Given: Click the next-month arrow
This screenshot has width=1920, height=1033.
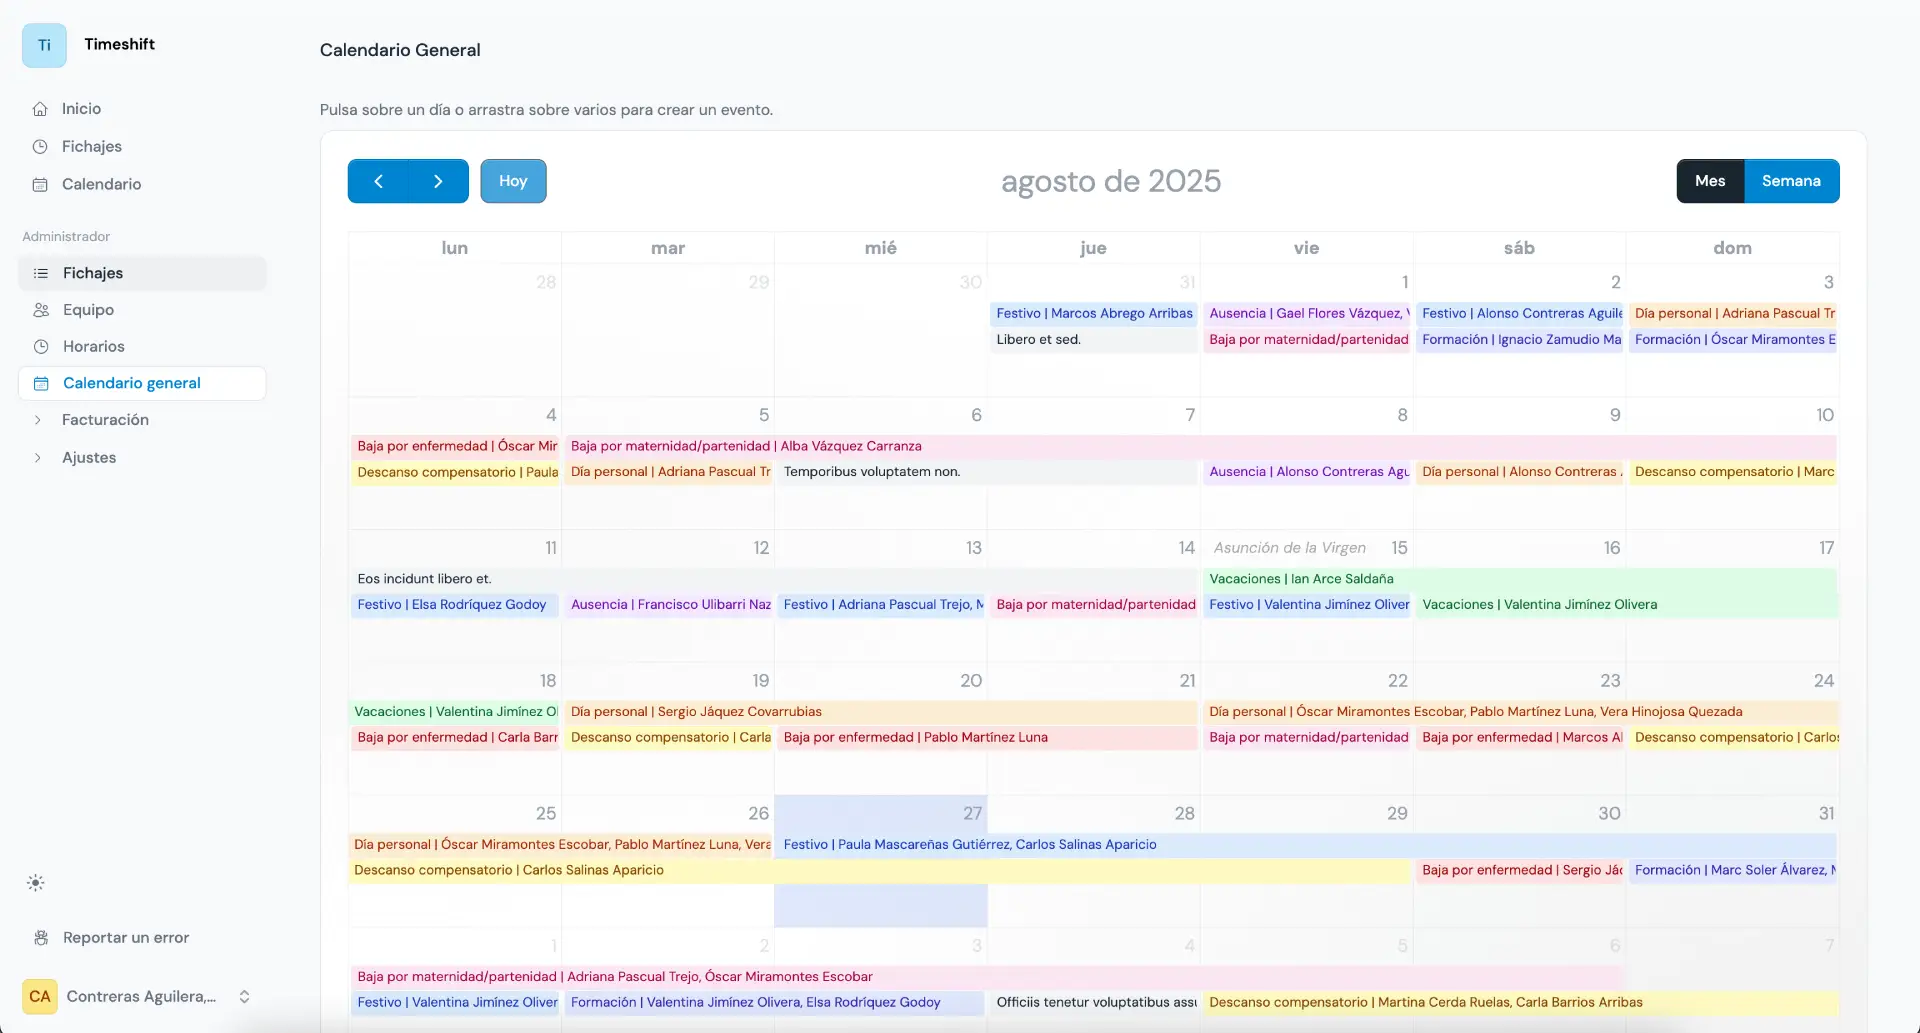Looking at the screenshot, I should (x=437, y=181).
